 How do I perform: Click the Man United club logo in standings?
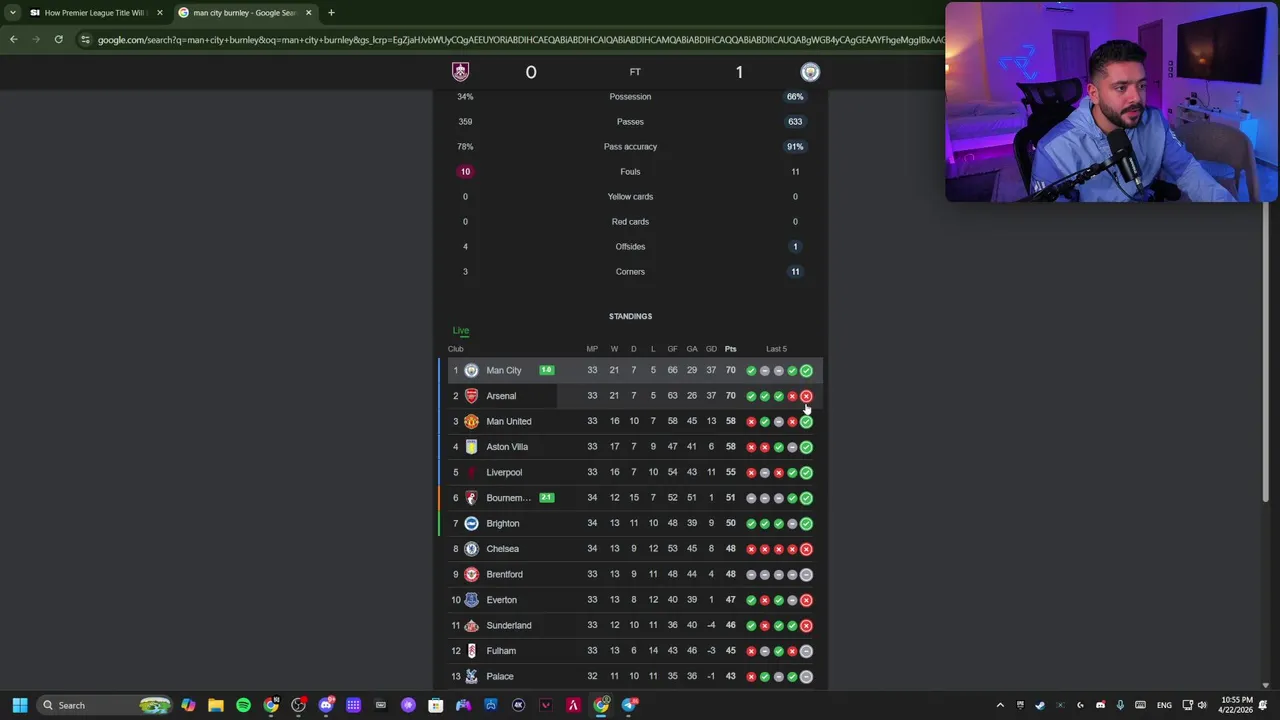pos(471,421)
